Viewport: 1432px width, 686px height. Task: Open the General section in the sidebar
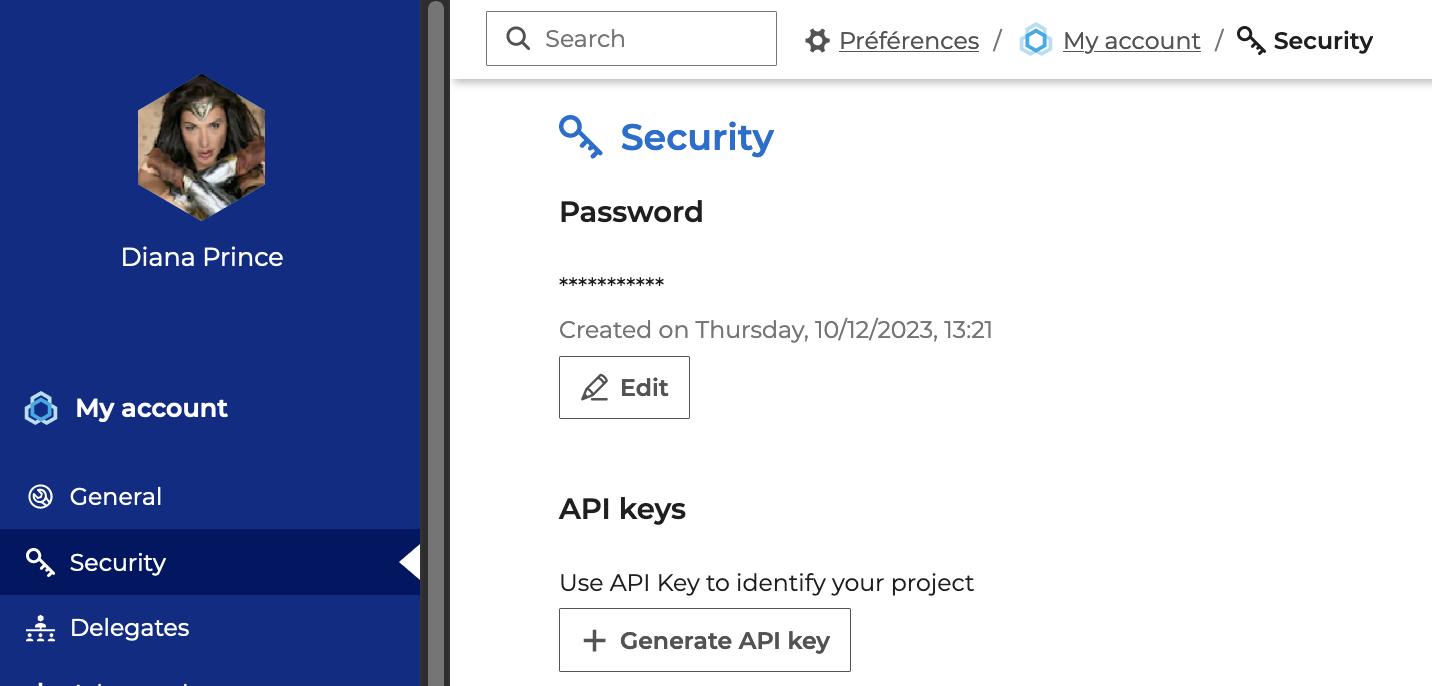116,497
